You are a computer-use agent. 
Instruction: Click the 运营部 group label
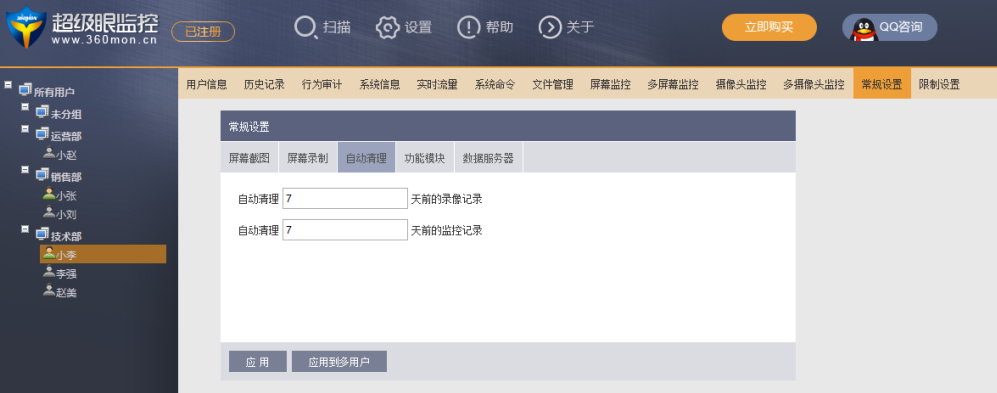coord(66,136)
